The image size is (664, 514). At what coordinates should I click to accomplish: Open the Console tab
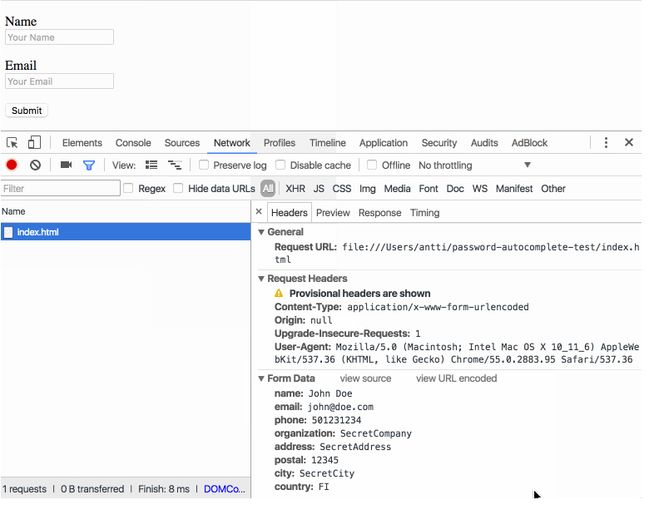tap(133, 143)
